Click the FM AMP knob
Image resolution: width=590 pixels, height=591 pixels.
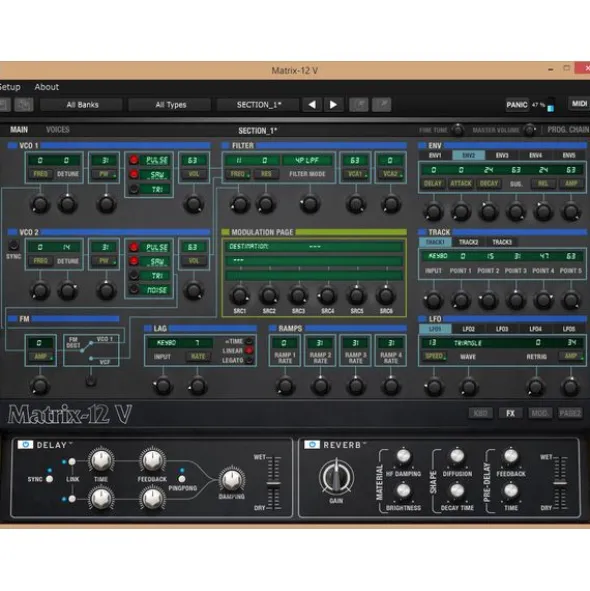40,386
